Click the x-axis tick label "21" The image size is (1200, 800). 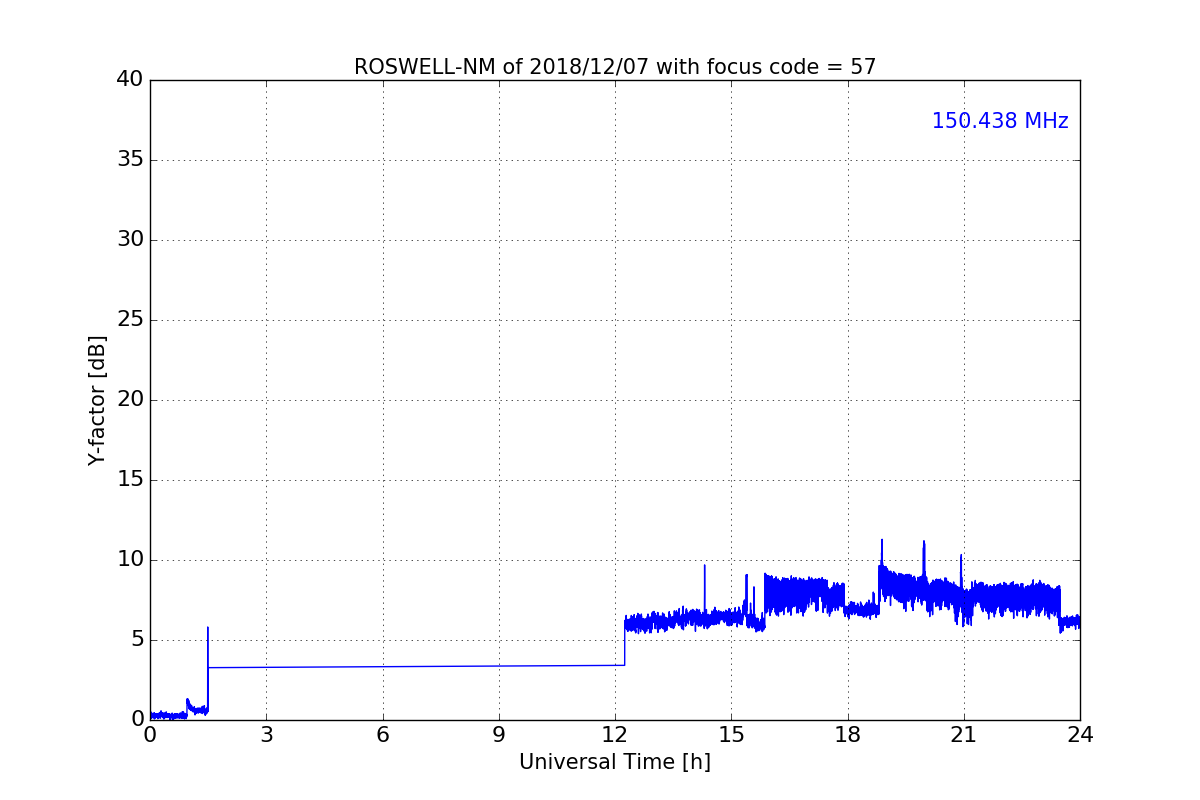(x=964, y=735)
